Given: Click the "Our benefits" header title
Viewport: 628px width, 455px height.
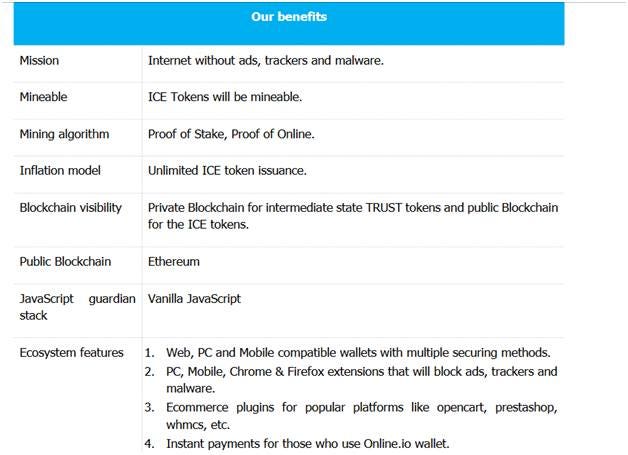Looking at the screenshot, I should click(289, 17).
